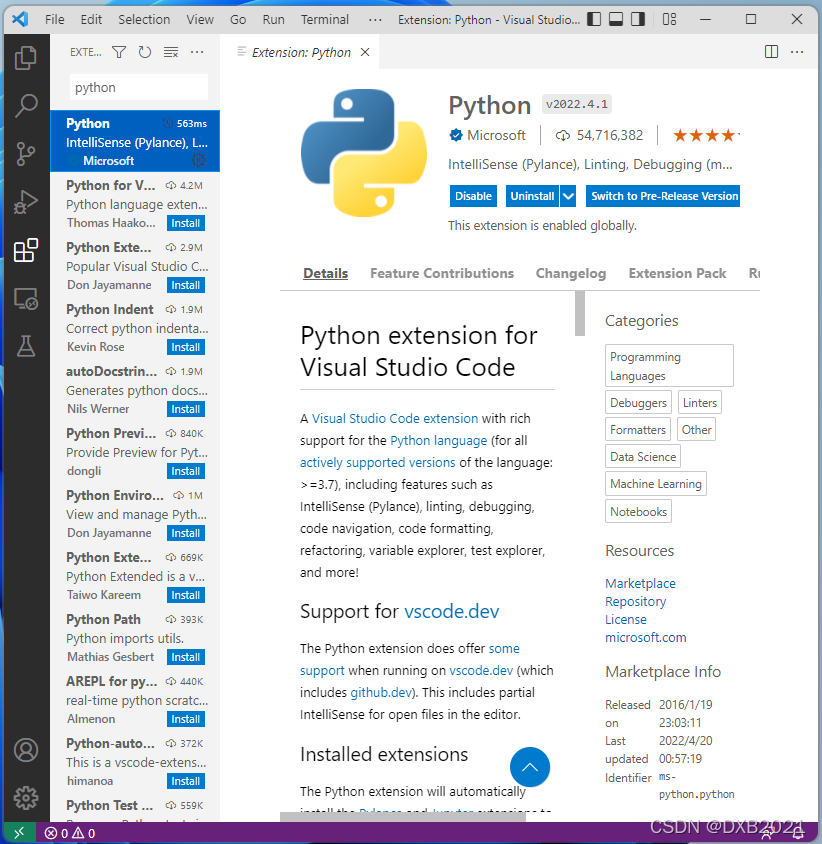Open the overflow menu in menu bar

coord(375,20)
